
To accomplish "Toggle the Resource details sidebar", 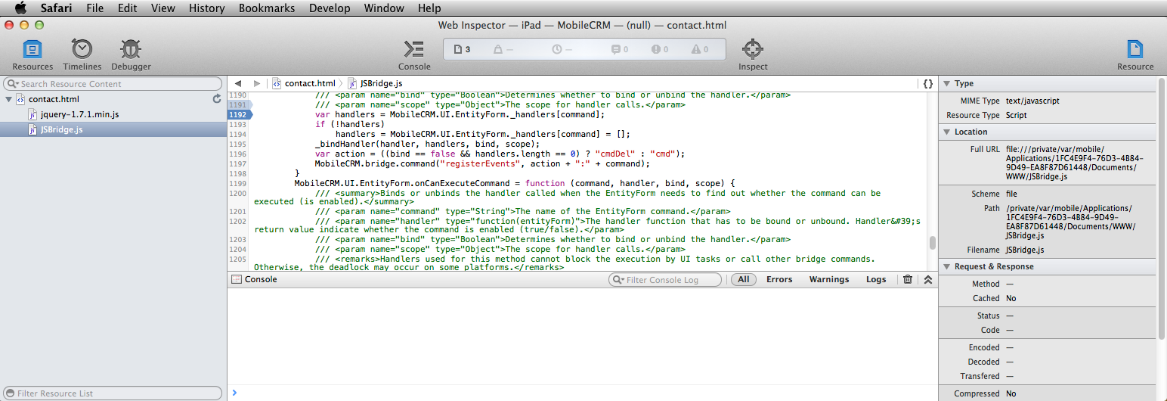I will click(1135, 53).
